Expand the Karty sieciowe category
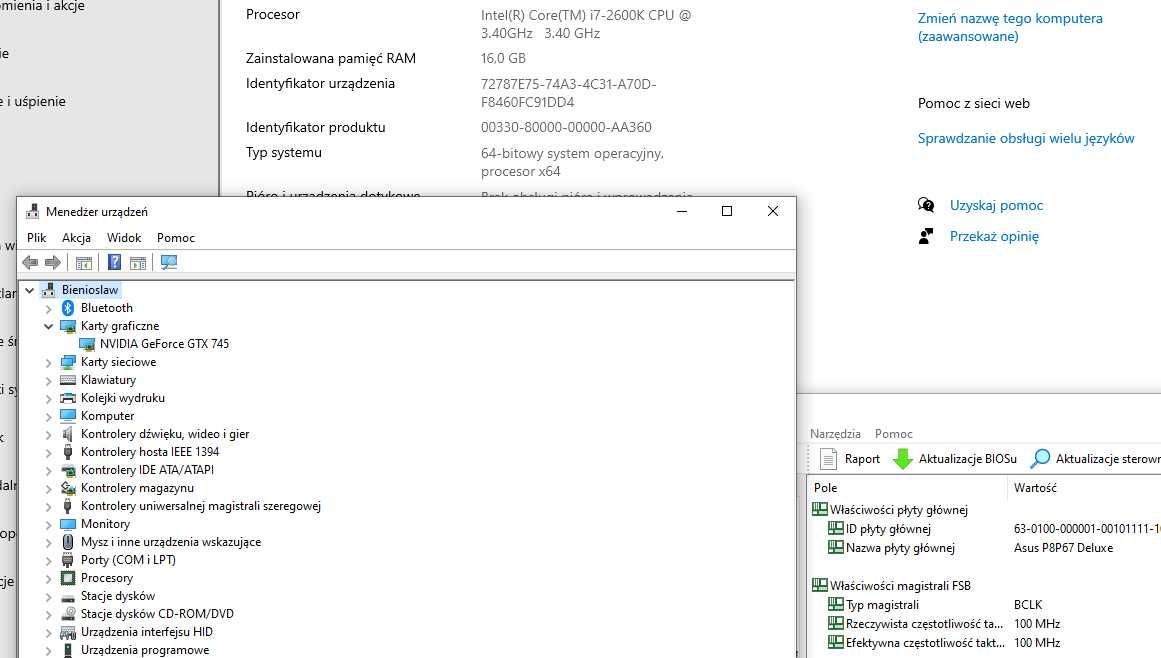Viewport: 1161px width, 658px height. [x=49, y=362]
